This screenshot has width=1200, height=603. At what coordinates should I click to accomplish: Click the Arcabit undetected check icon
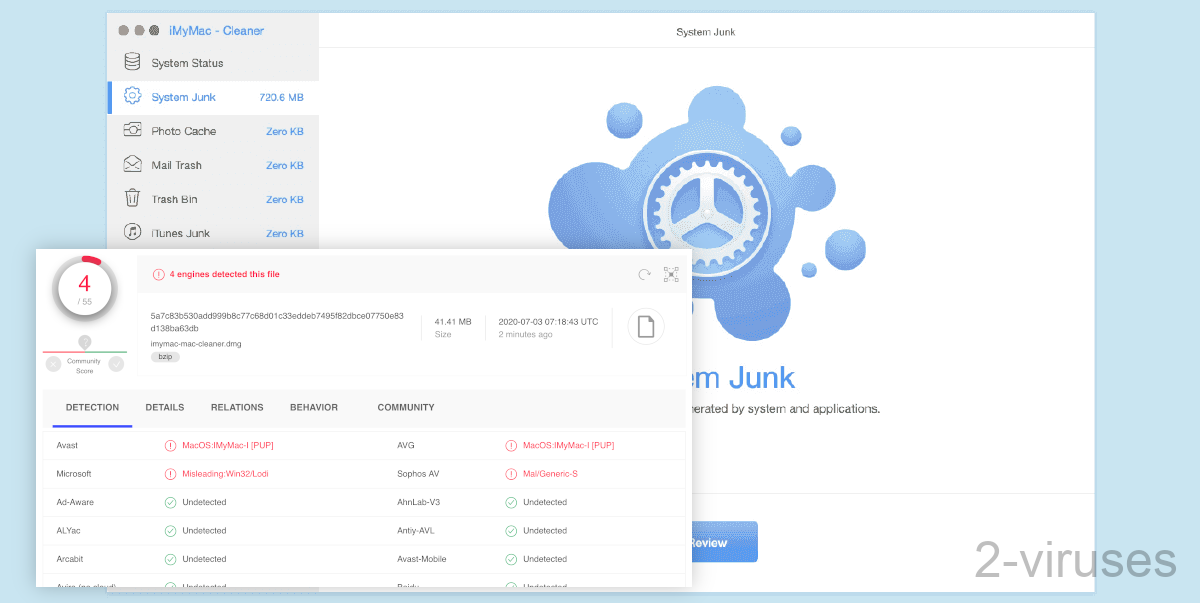tap(171, 559)
